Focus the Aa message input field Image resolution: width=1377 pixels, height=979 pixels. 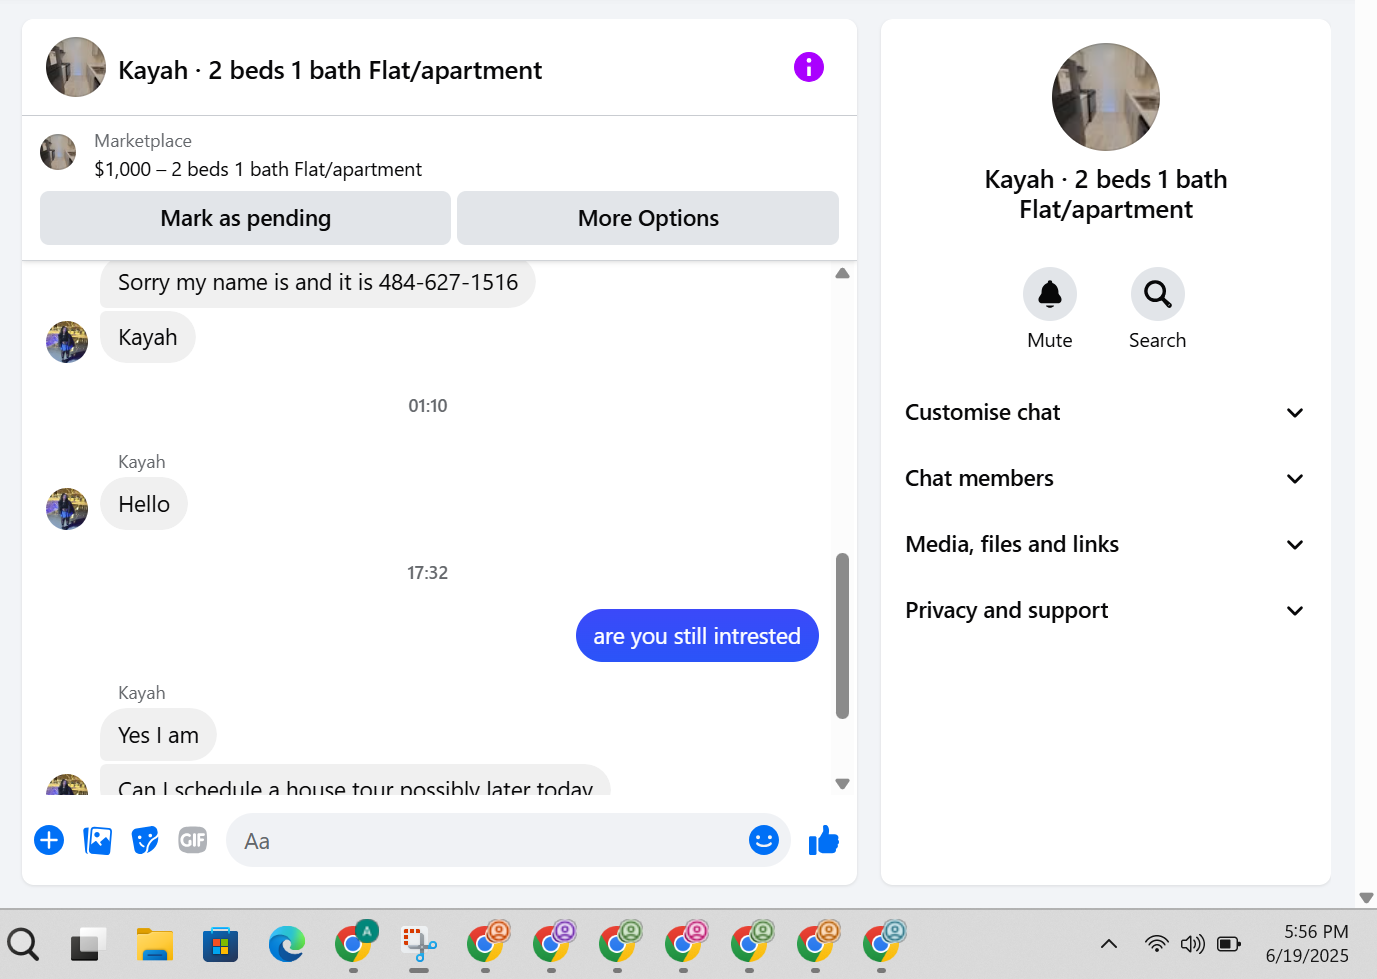[x=490, y=840]
